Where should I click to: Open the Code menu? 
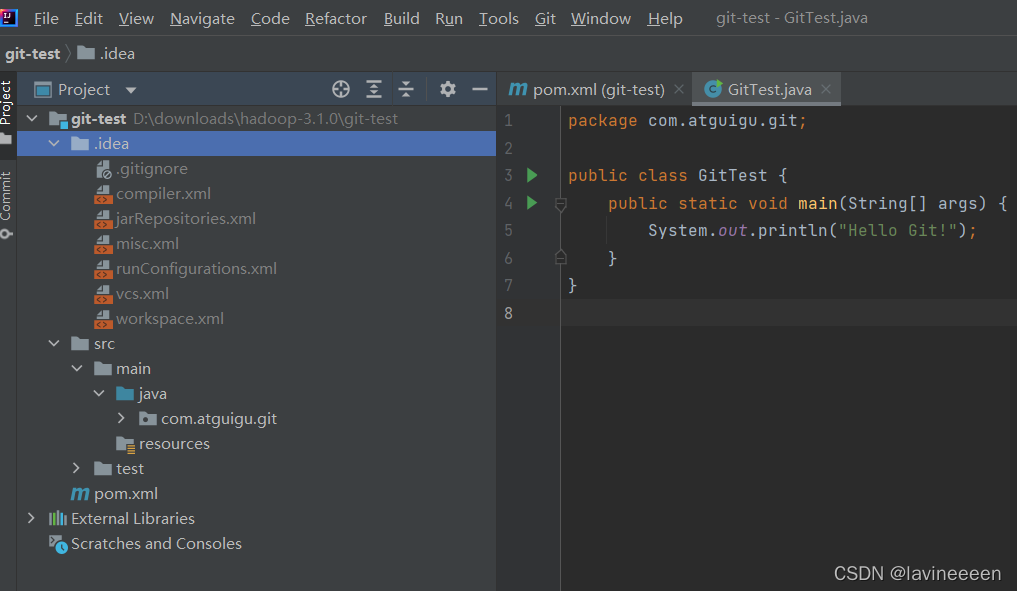pyautogui.click(x=270, y=18)
